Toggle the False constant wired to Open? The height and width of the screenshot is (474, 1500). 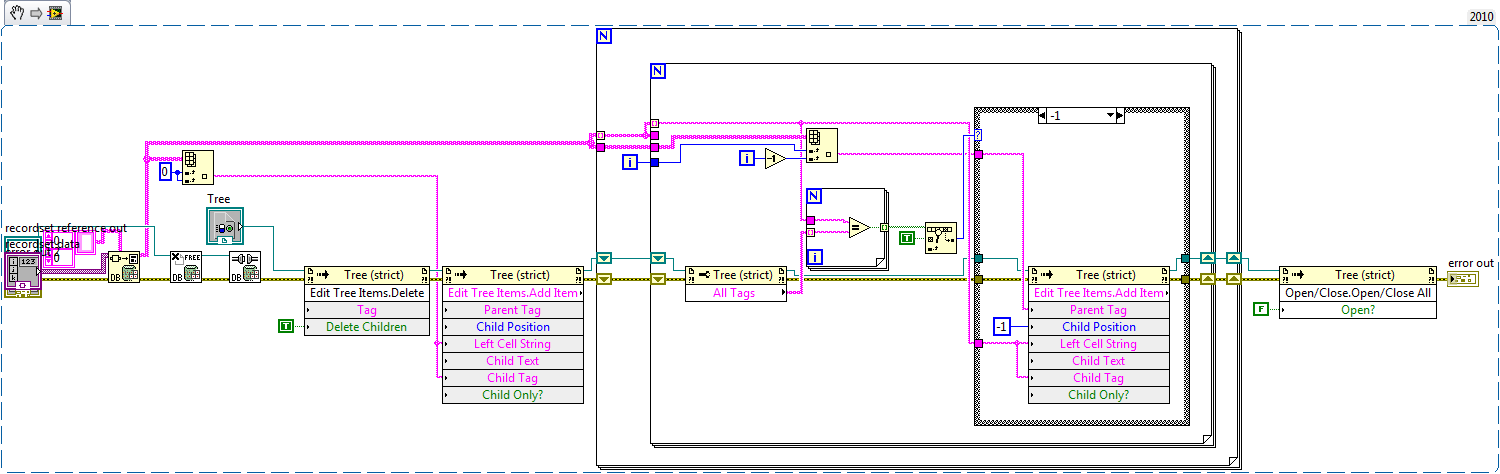click(1262, 310)
